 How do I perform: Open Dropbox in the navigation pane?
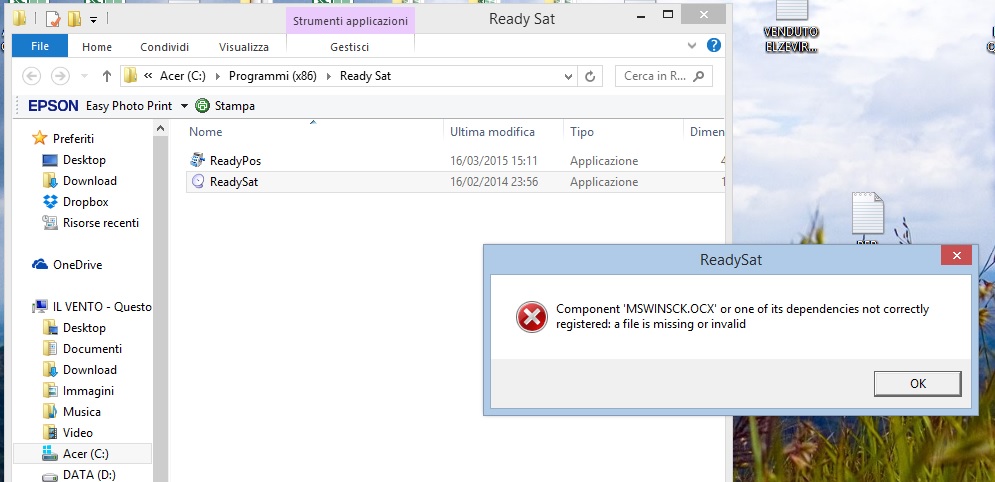pos(85,202)
